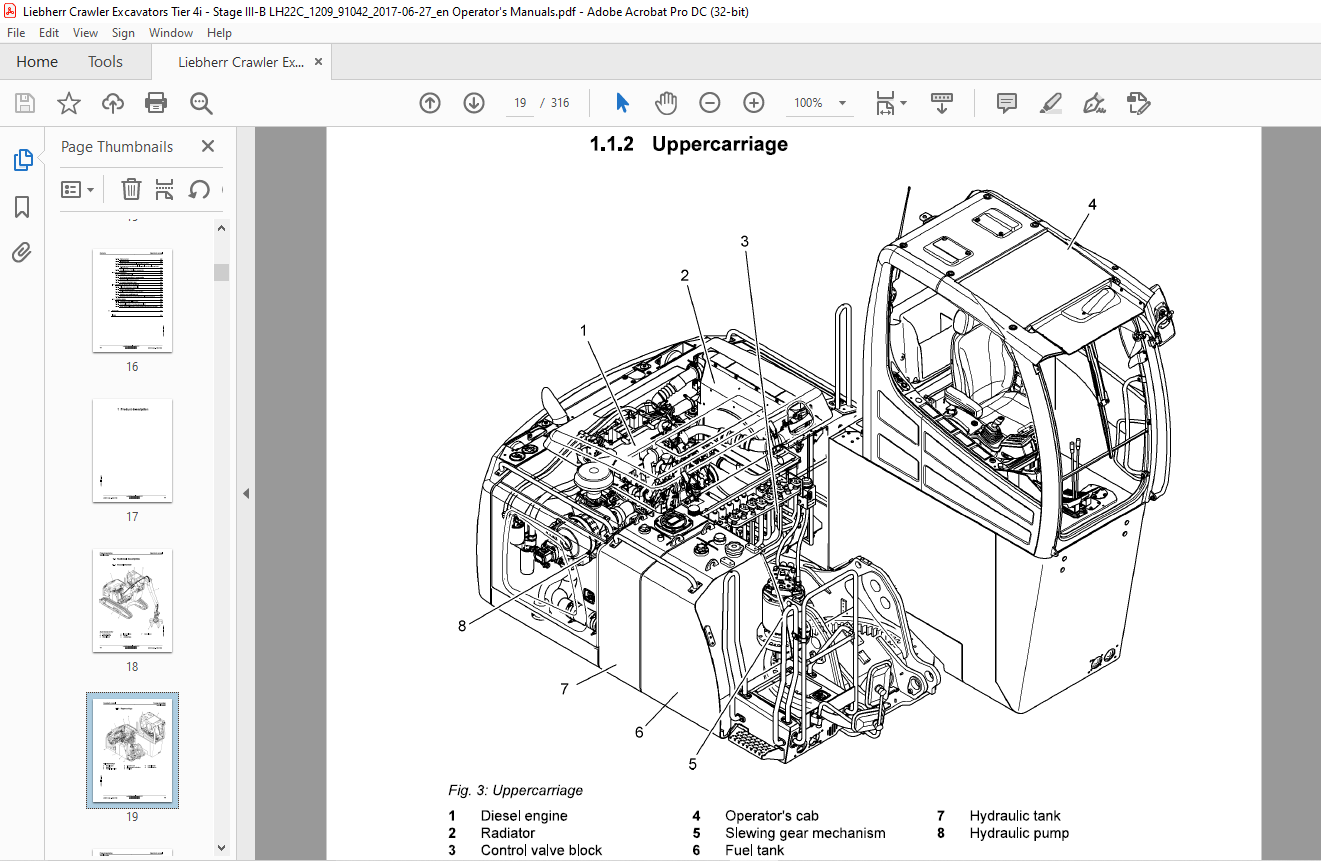Select page 16 thumbnail
This screenshot has width=1321, height=861.
(132, 301)
